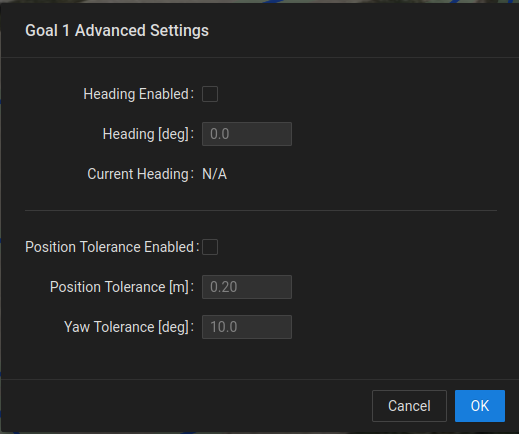Click the divider below Current Heading
Image resolution: width=519 pixels, height=434 pixels.
261,211
